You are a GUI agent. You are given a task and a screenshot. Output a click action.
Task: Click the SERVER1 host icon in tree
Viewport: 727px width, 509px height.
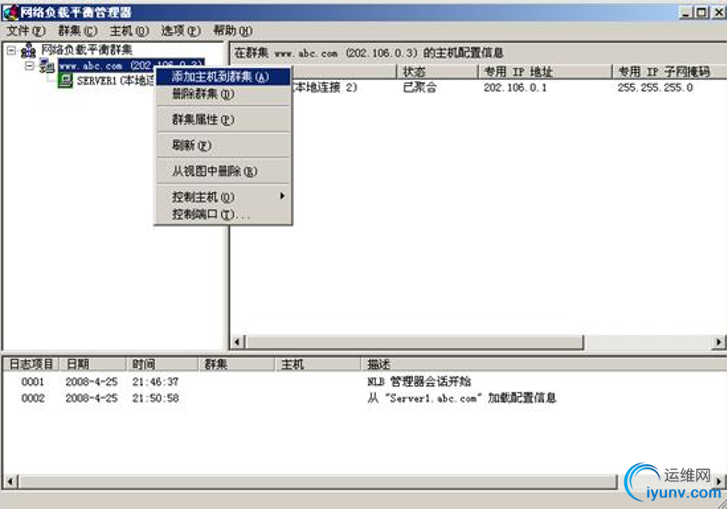pos(65,81)
